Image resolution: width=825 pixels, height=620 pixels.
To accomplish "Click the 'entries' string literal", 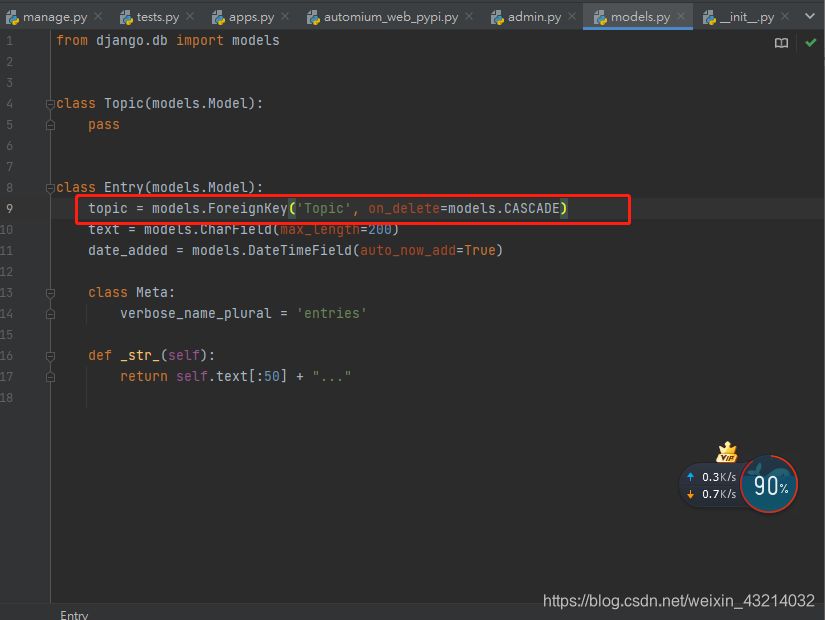I will click(x=331, y=314).
